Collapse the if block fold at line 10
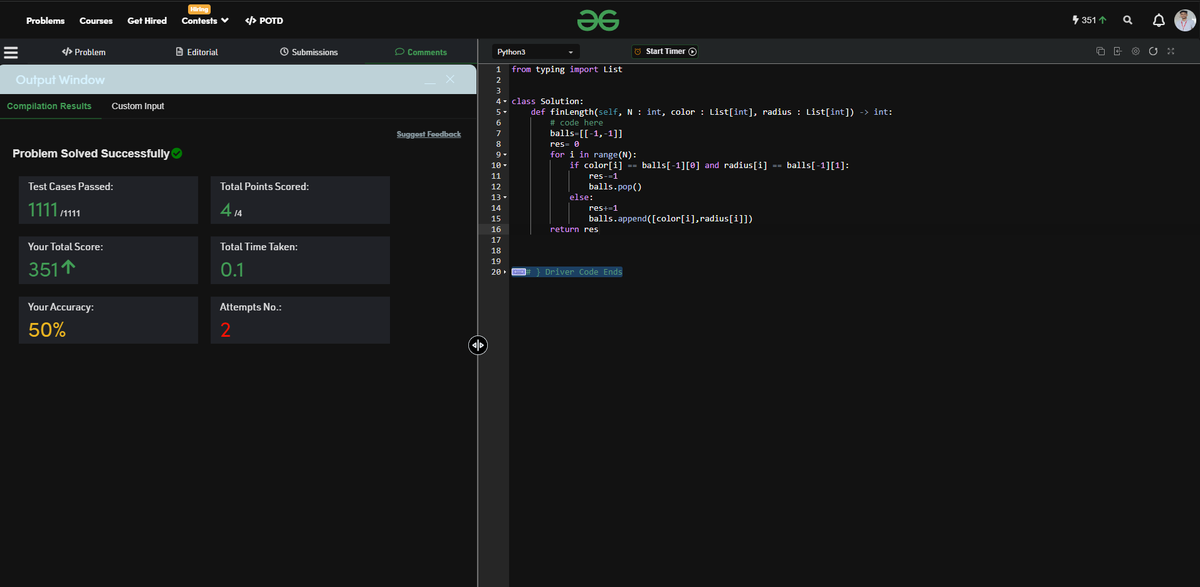 pos(507,165)
